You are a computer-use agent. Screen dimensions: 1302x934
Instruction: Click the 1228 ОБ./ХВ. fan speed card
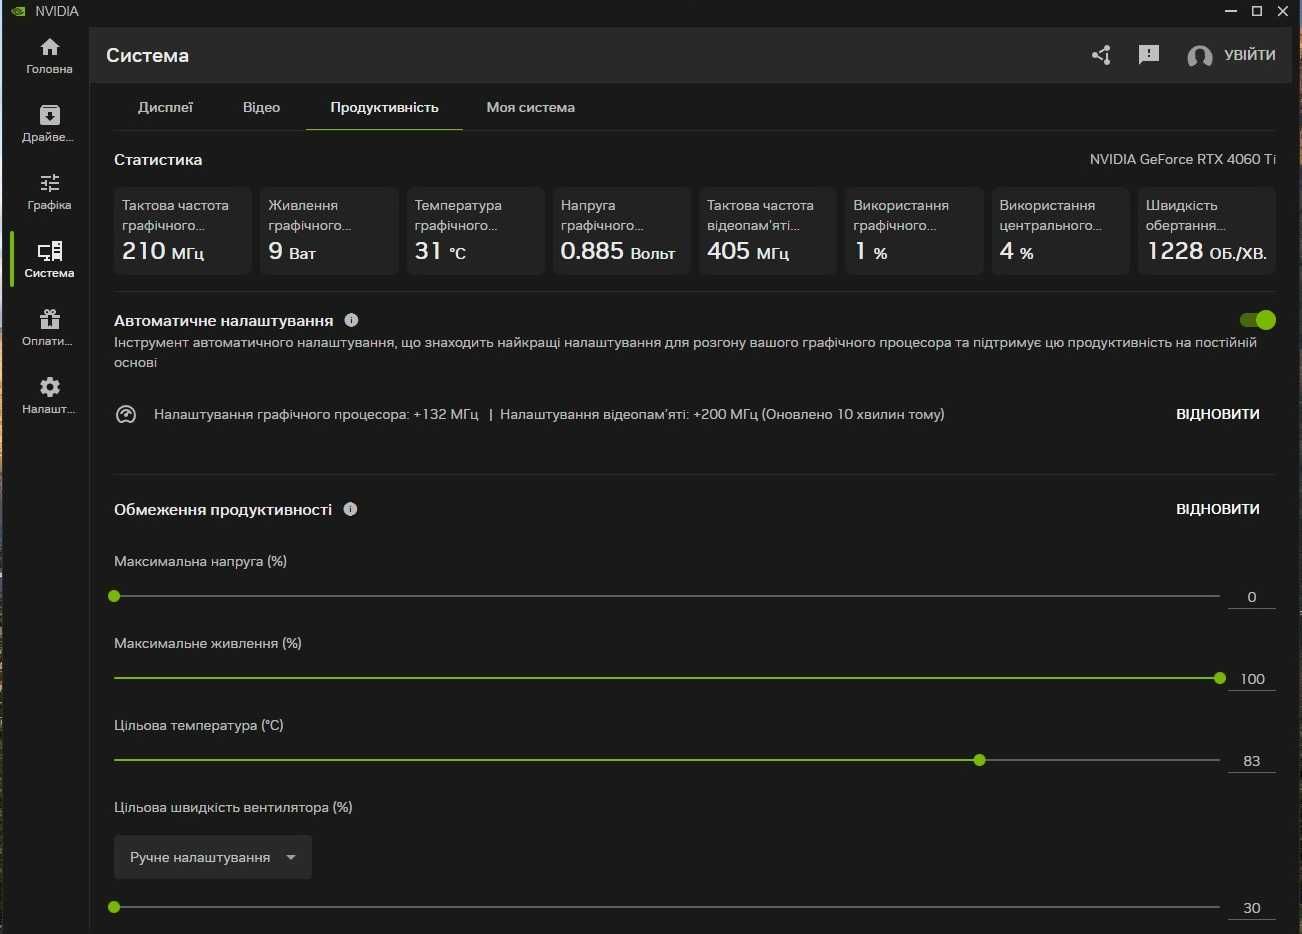click(1207, 231)
